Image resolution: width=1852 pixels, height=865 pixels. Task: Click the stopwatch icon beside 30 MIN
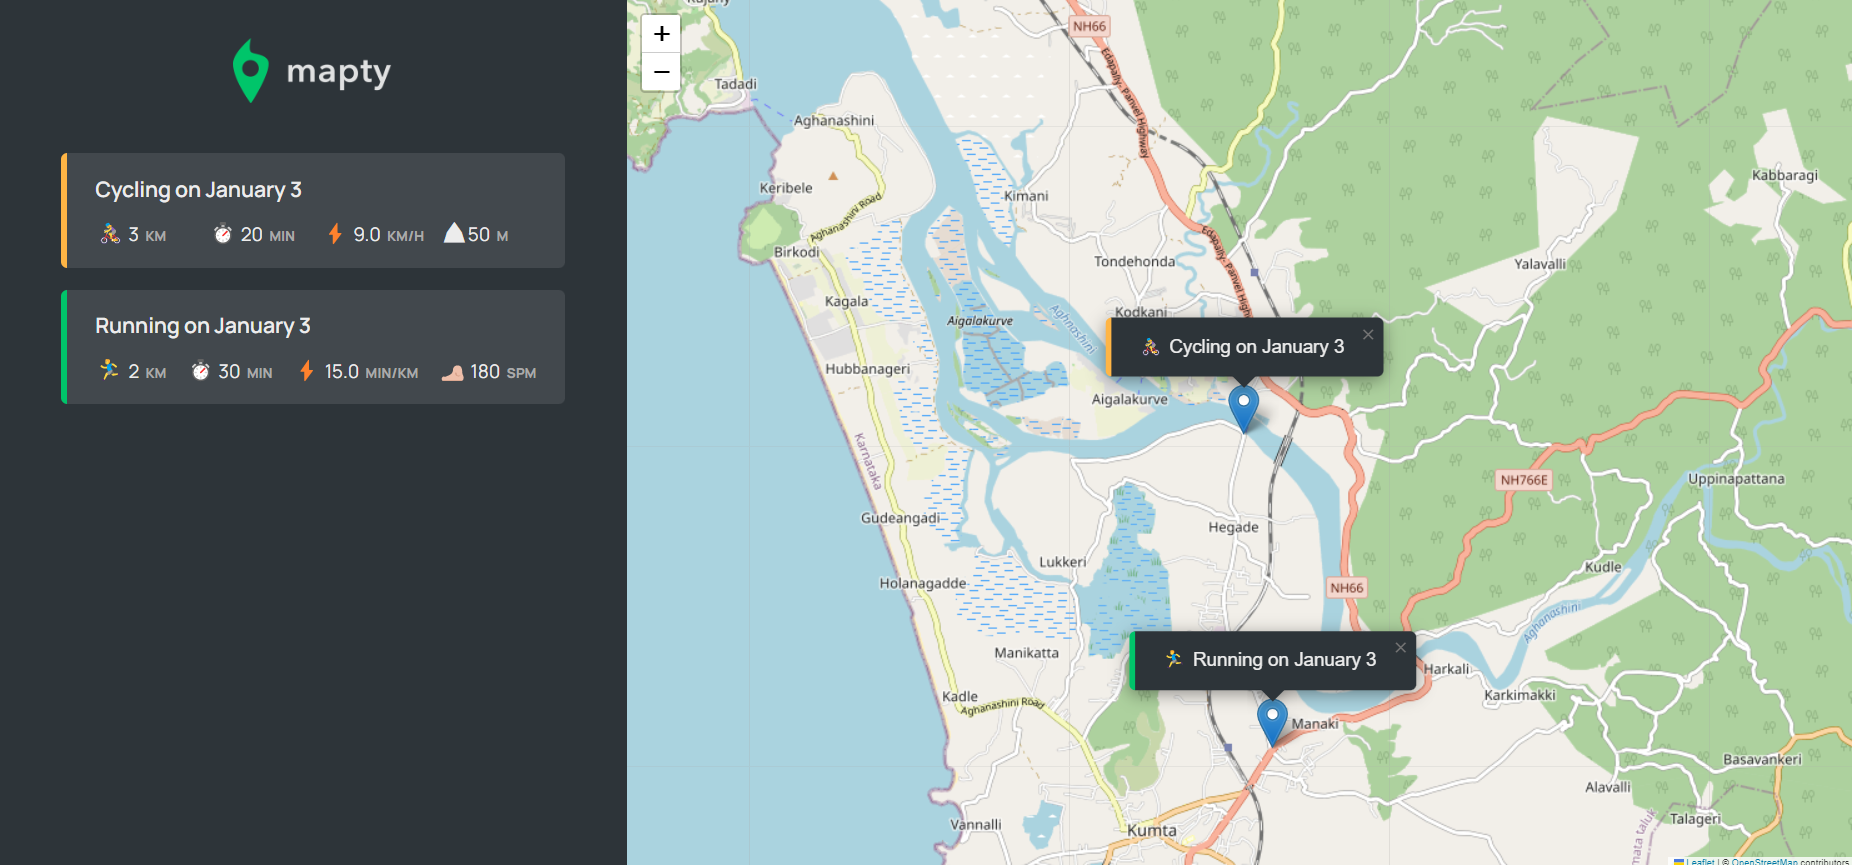[x=200, y=371]
